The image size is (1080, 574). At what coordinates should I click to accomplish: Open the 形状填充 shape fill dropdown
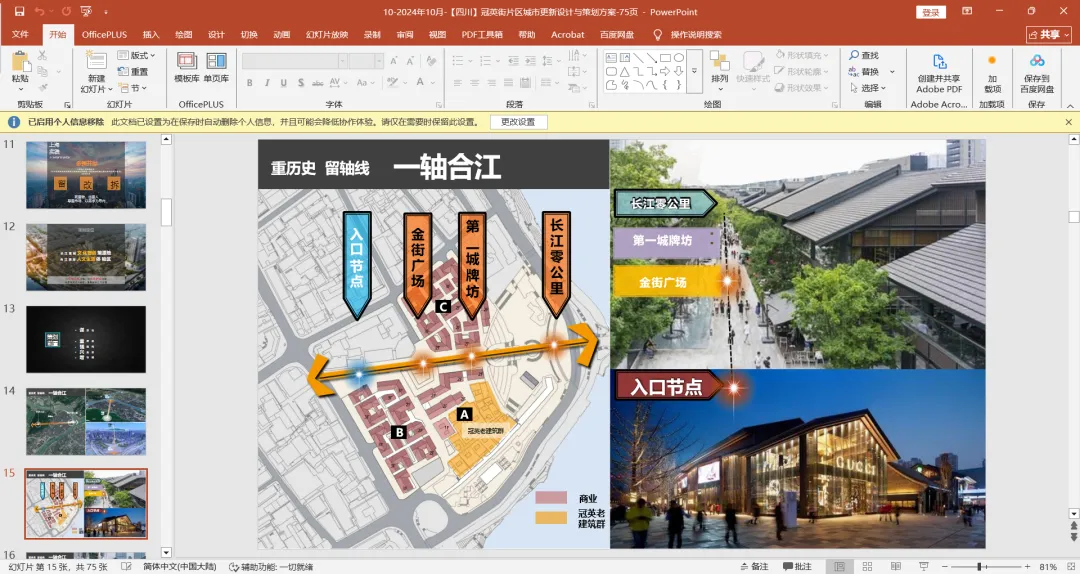[802, 55]
